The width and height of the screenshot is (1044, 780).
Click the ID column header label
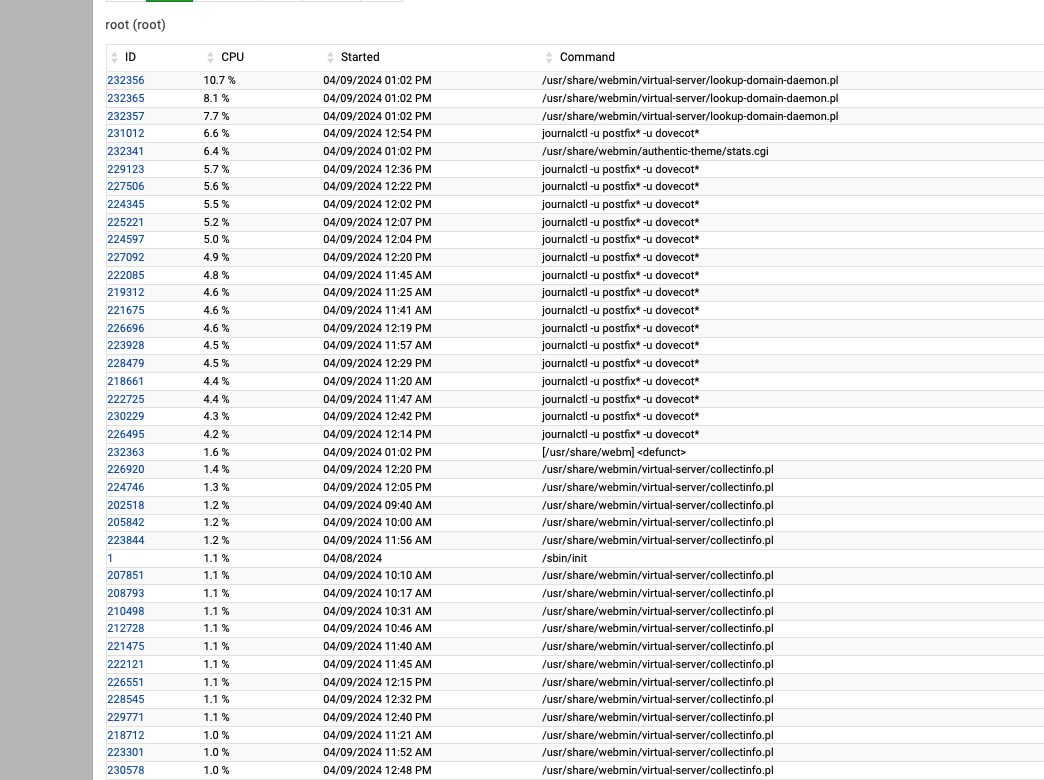(x=130, y=58)
